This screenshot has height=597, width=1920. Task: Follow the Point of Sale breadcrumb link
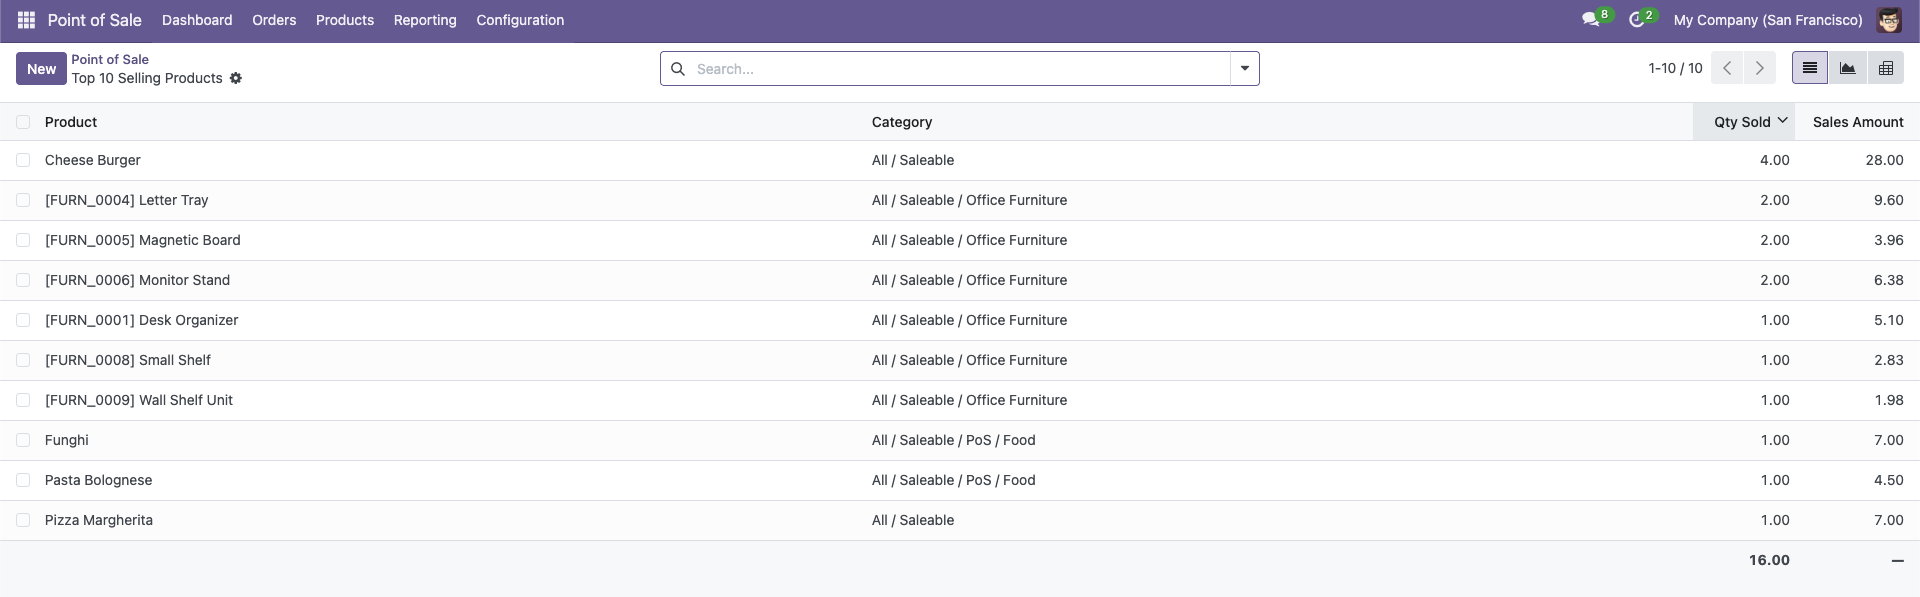point(110,59)
